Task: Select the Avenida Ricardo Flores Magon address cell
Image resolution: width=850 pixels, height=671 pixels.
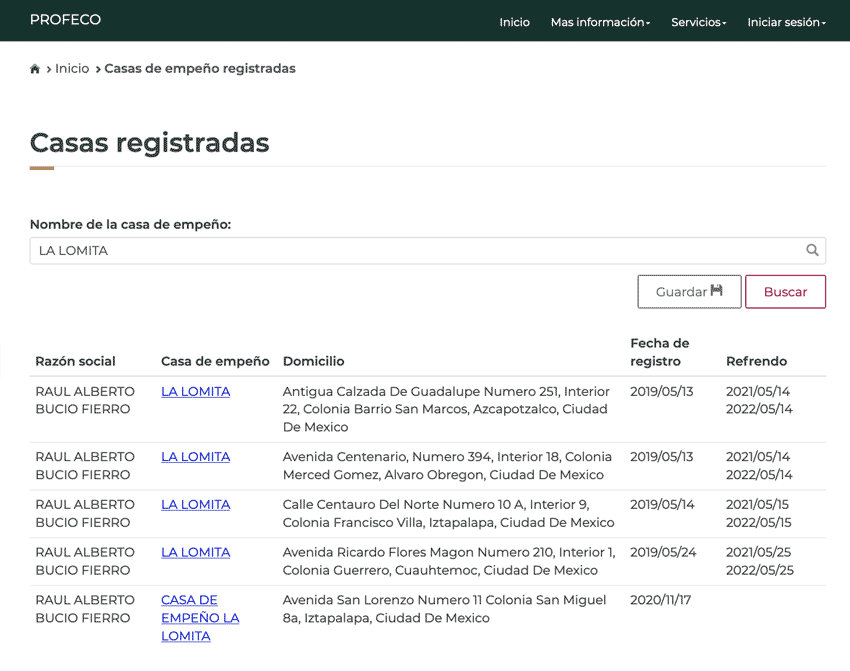Action: click(x=449, y=561)
